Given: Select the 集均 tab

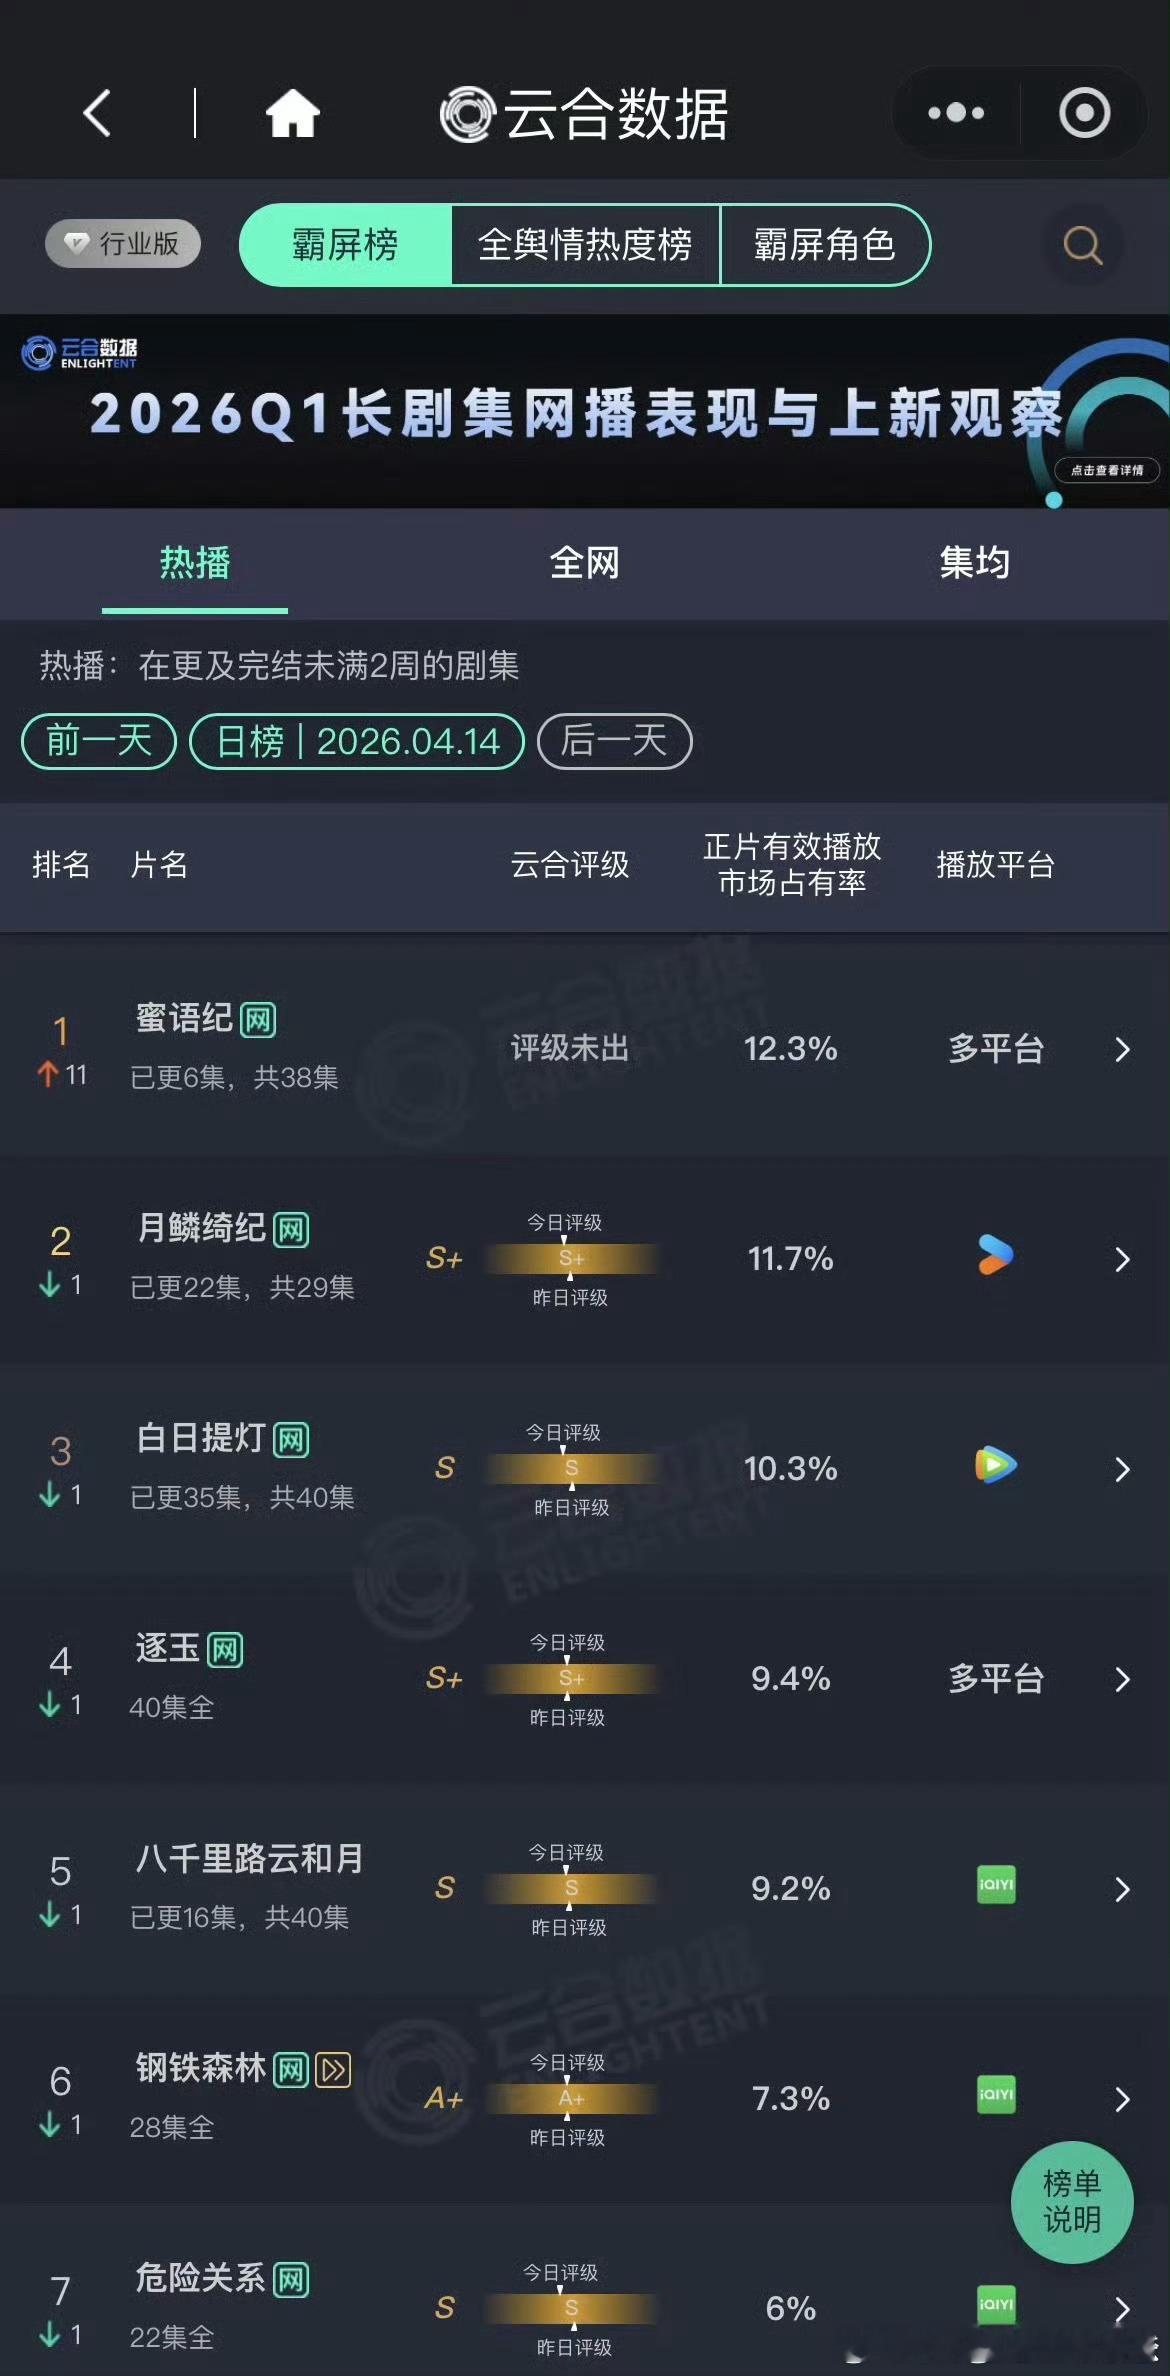Looking at the screenshot, I should click(x=975, y=563).
